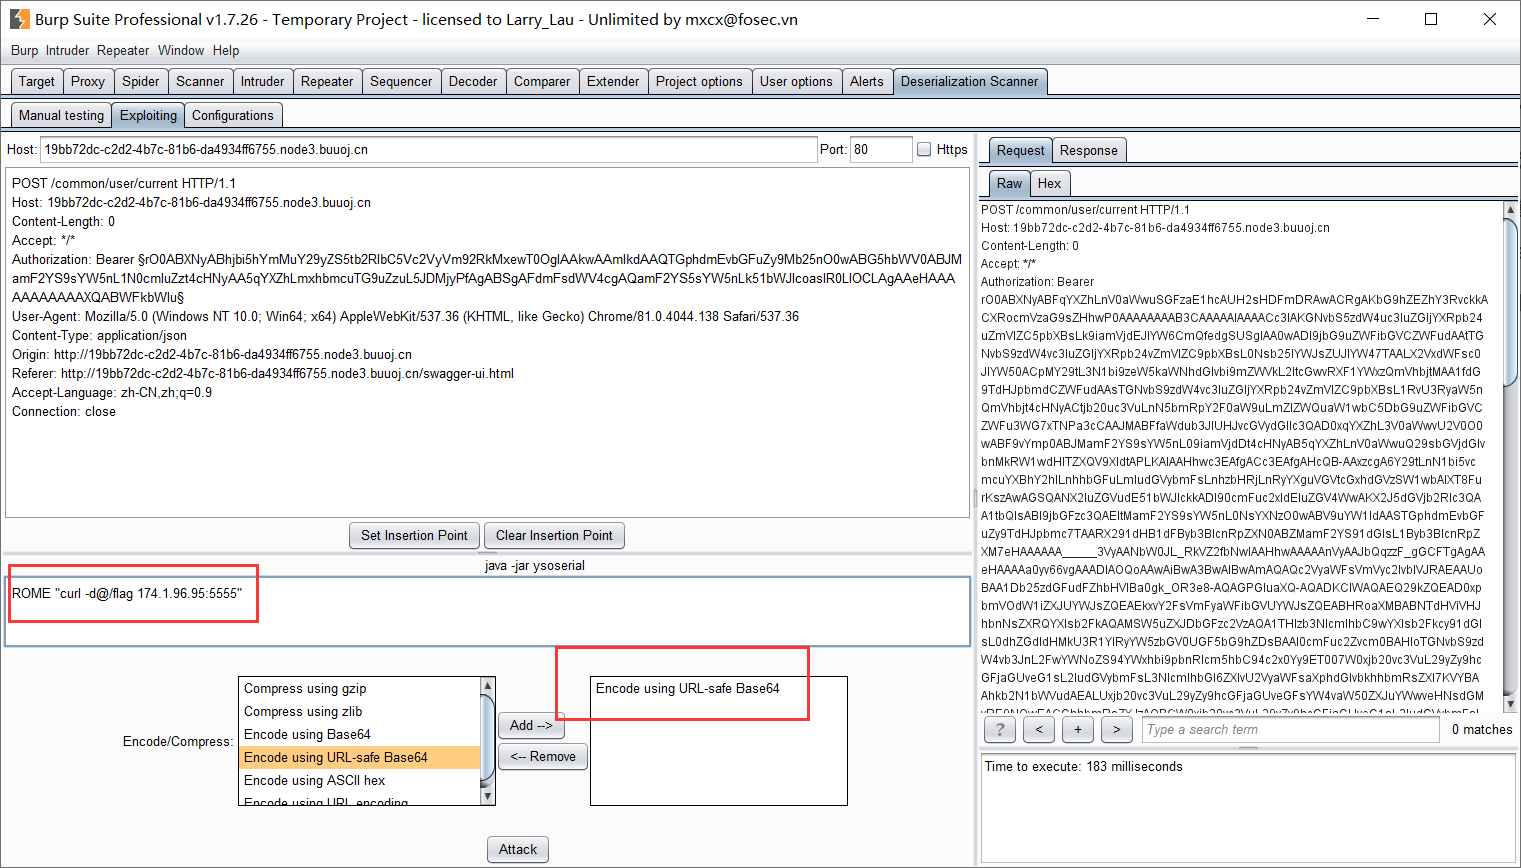The width and height of the screenshot is (1521, 868).
Task: Click the Time to execute result text
Action: pyautogui.click(x=1083, y=766)
